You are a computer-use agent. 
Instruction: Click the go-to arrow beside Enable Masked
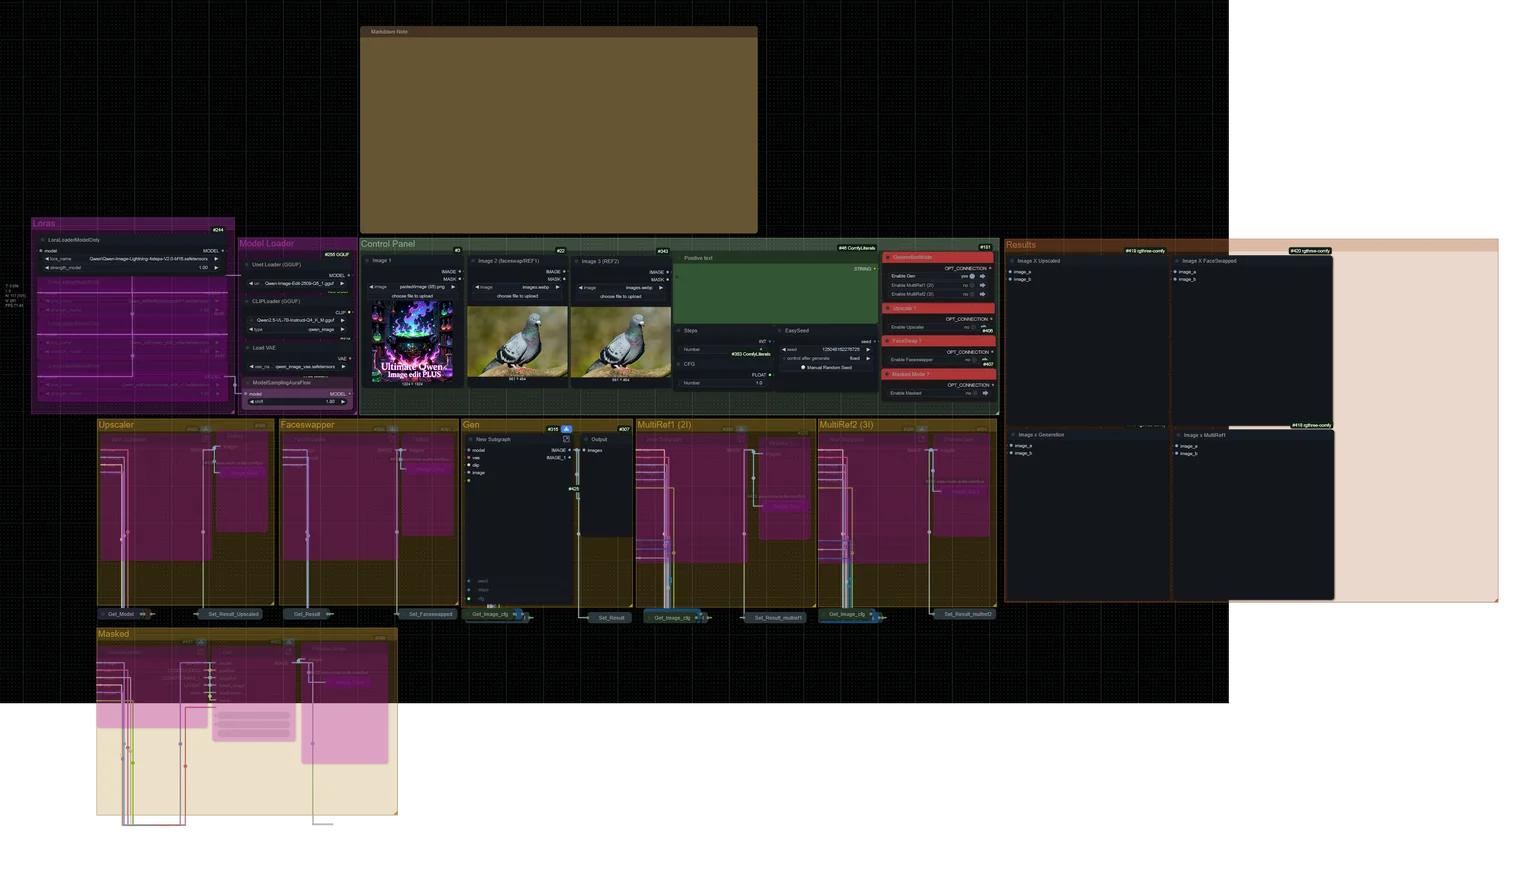tap(985, 393)
